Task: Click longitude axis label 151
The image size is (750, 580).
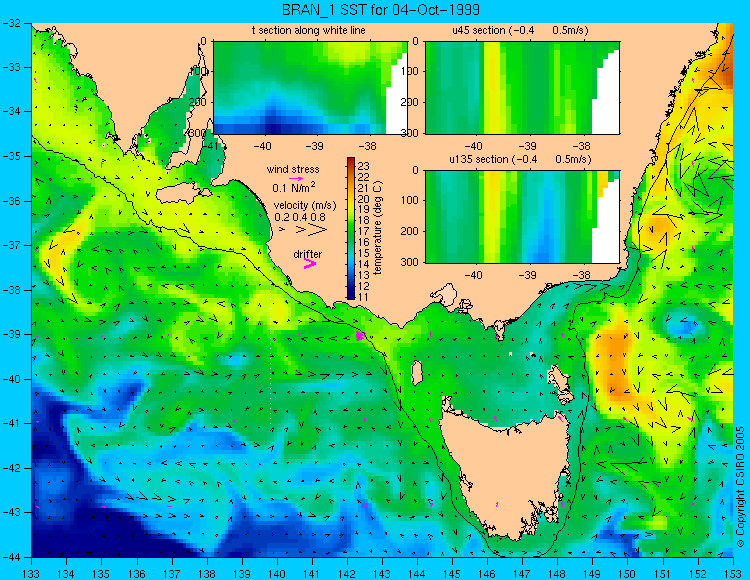Action: click(663, 574)
